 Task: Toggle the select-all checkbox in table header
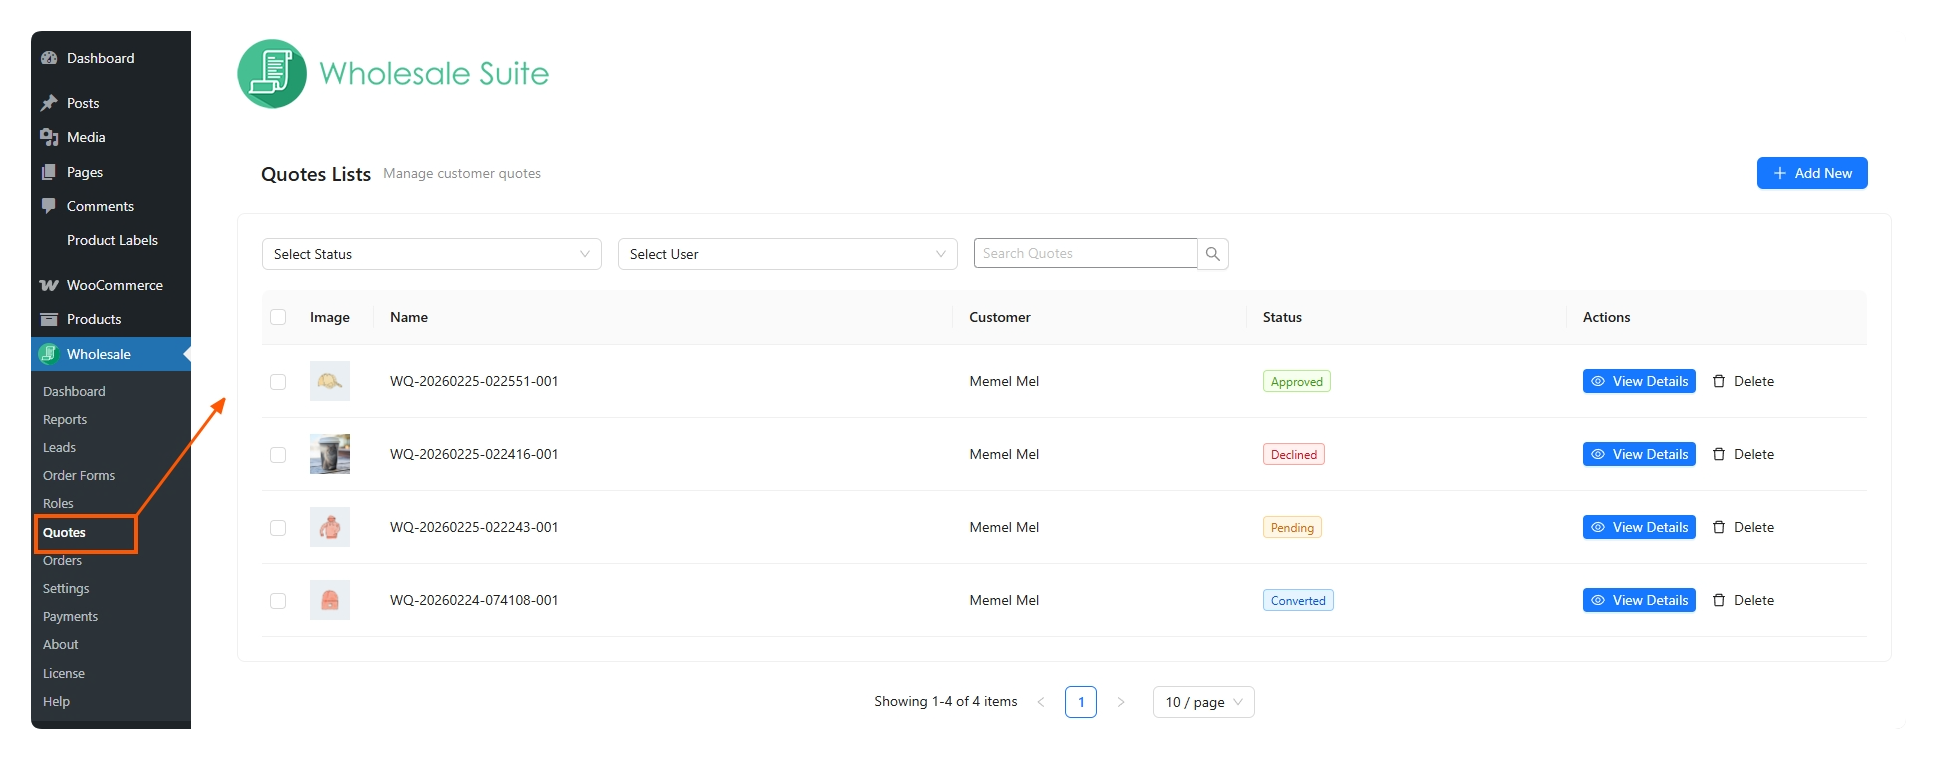[278, 317]
